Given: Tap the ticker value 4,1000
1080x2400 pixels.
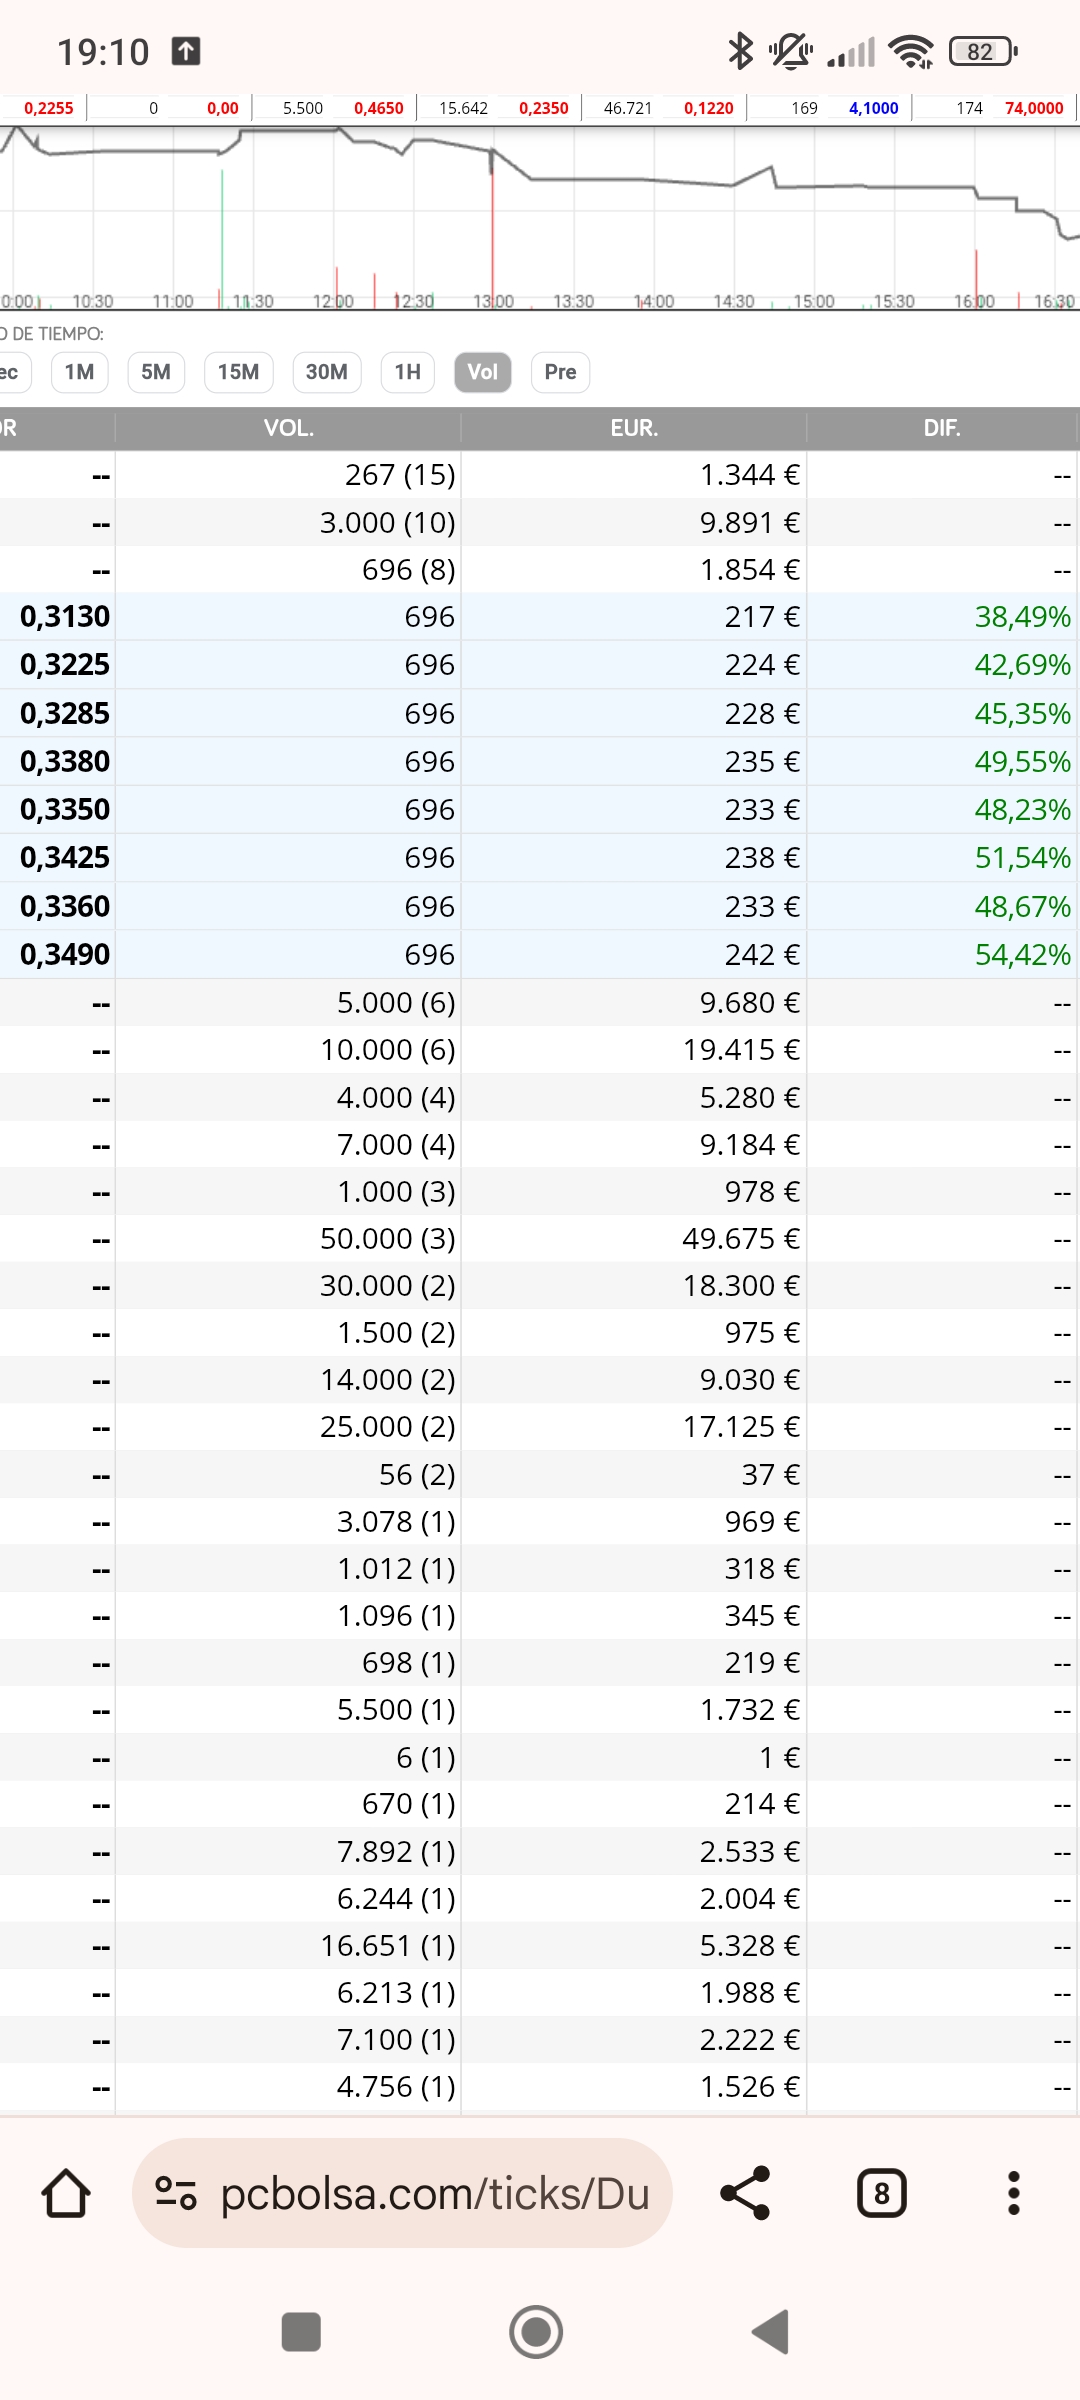Looking at the screenshot, I should (x=874, y=108).
